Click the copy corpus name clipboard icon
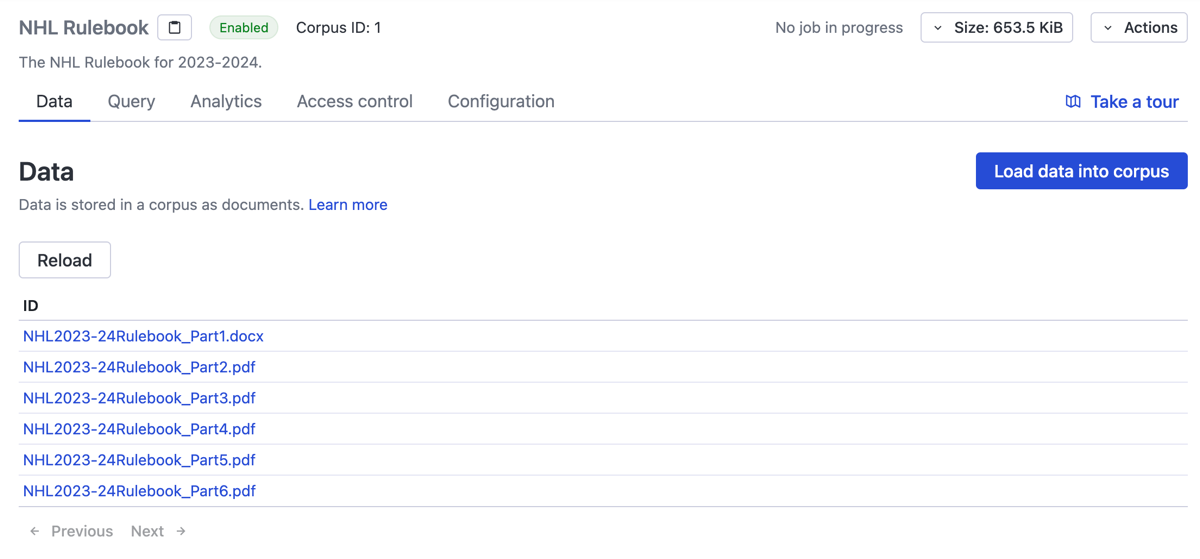Image resolution: width=1200 pixels, height=559 pixels. click(x=175, y=28)
